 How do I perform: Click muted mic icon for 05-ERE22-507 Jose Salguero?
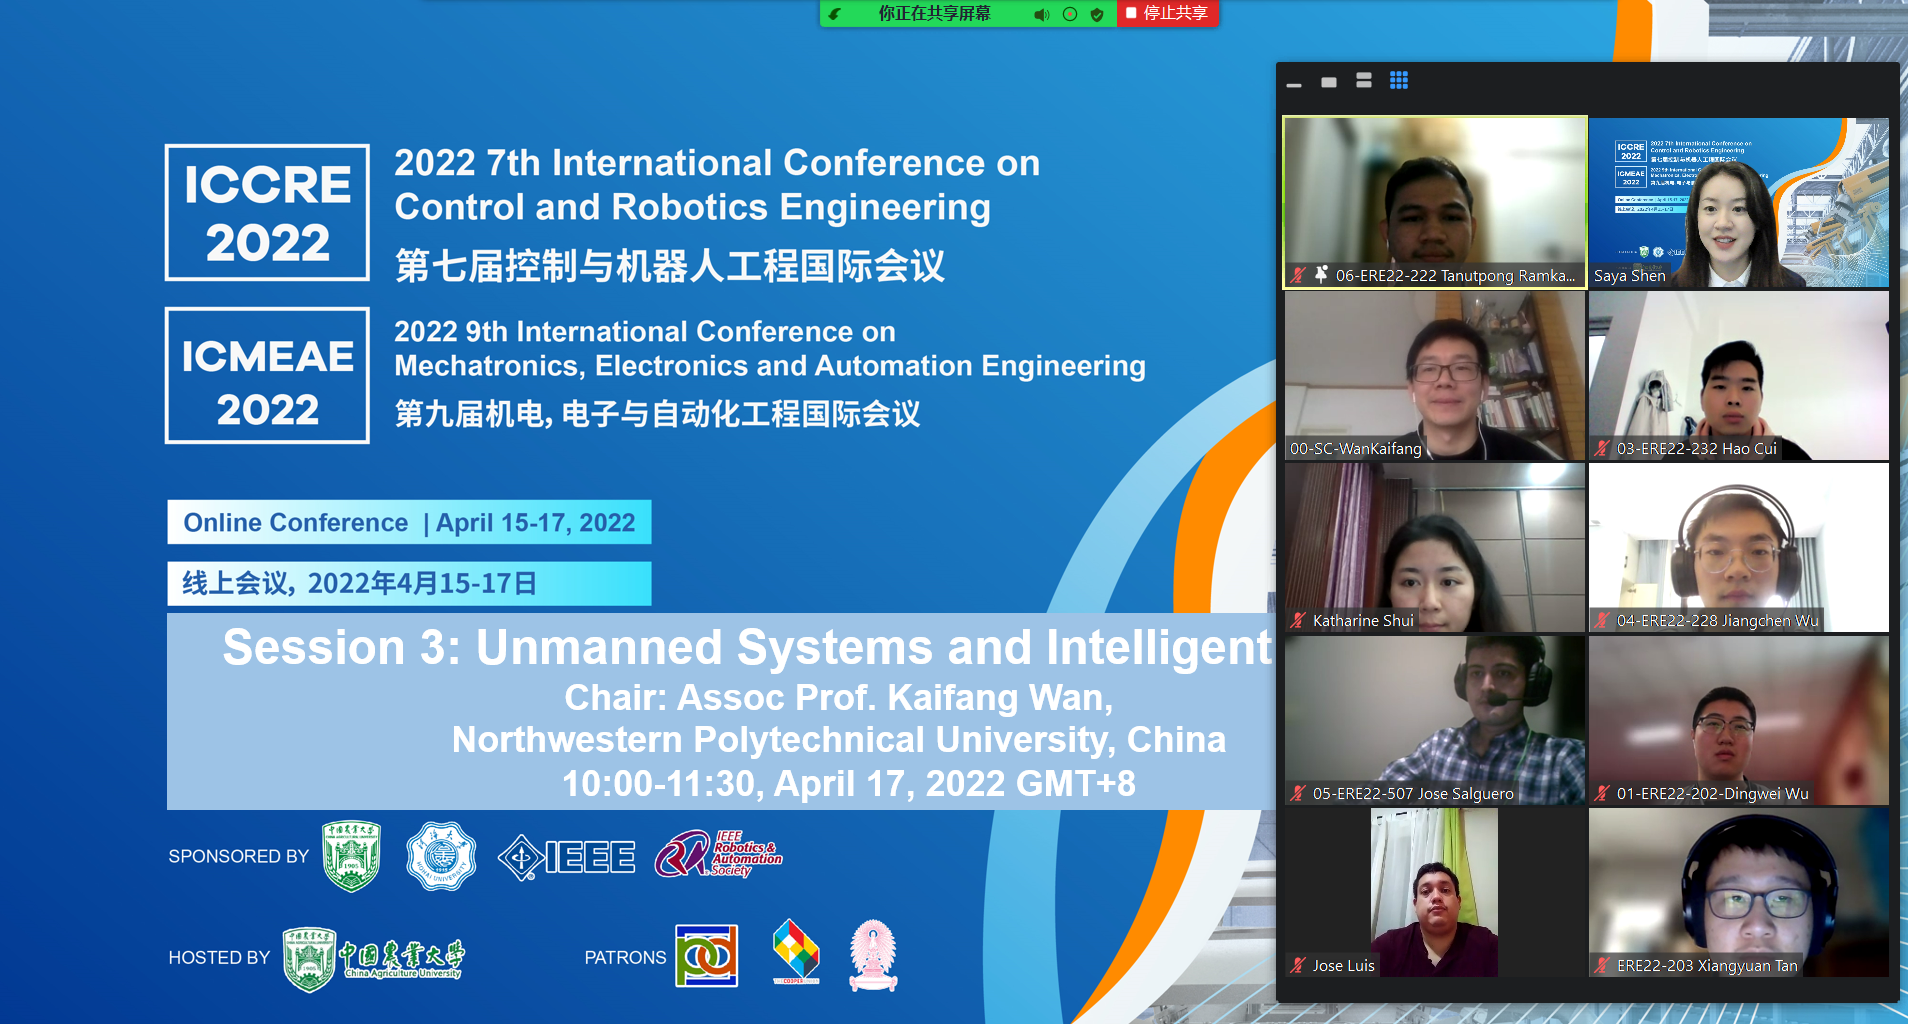[x=1298, y=793]
